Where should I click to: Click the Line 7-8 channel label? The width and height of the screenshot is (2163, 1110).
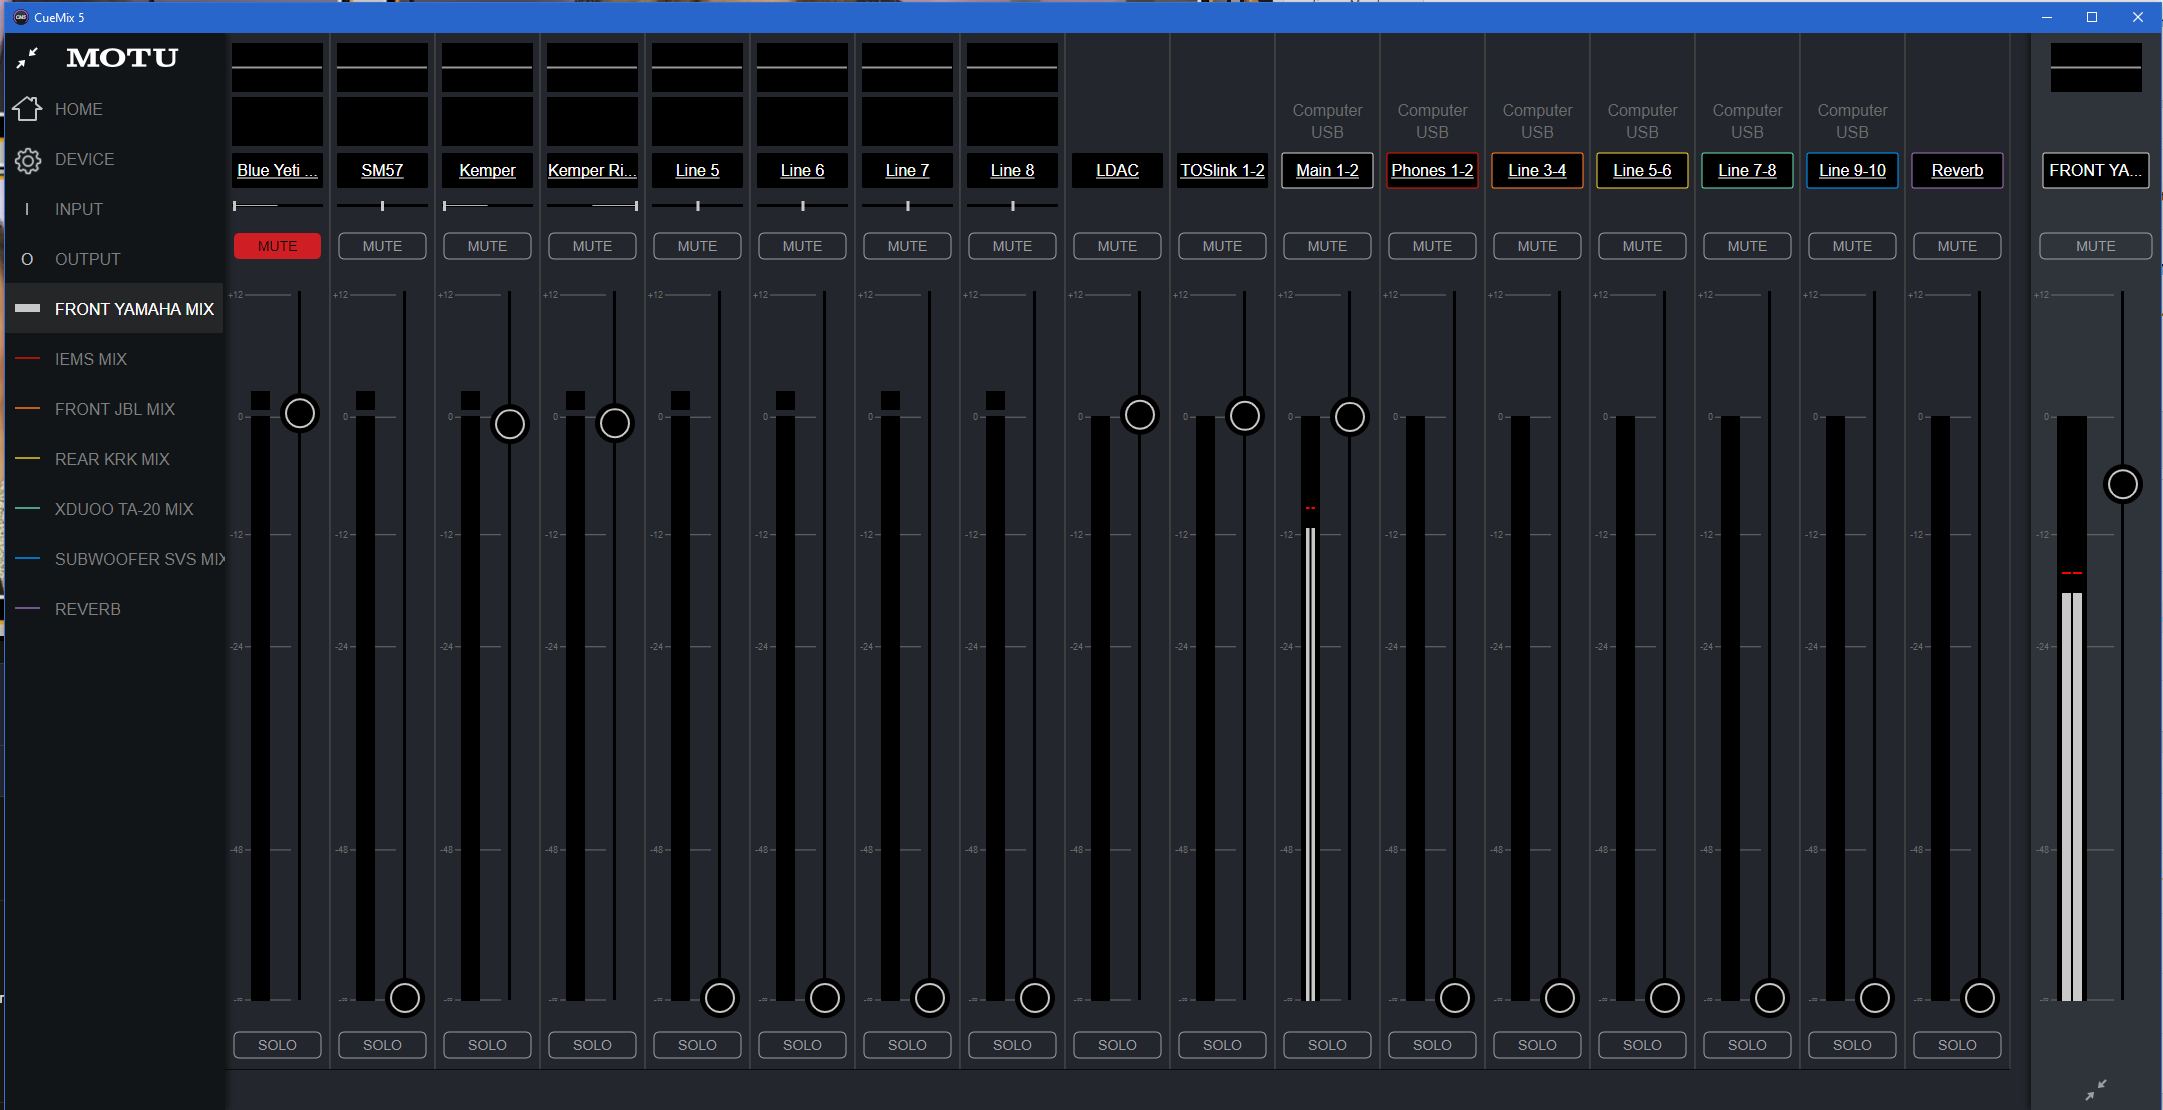[x=1747, y=170]
